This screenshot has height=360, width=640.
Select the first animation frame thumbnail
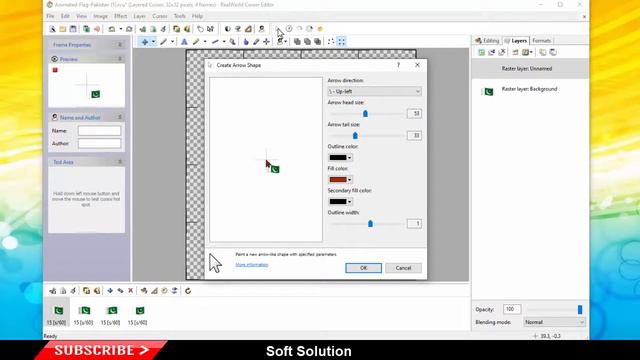[57, 313]
